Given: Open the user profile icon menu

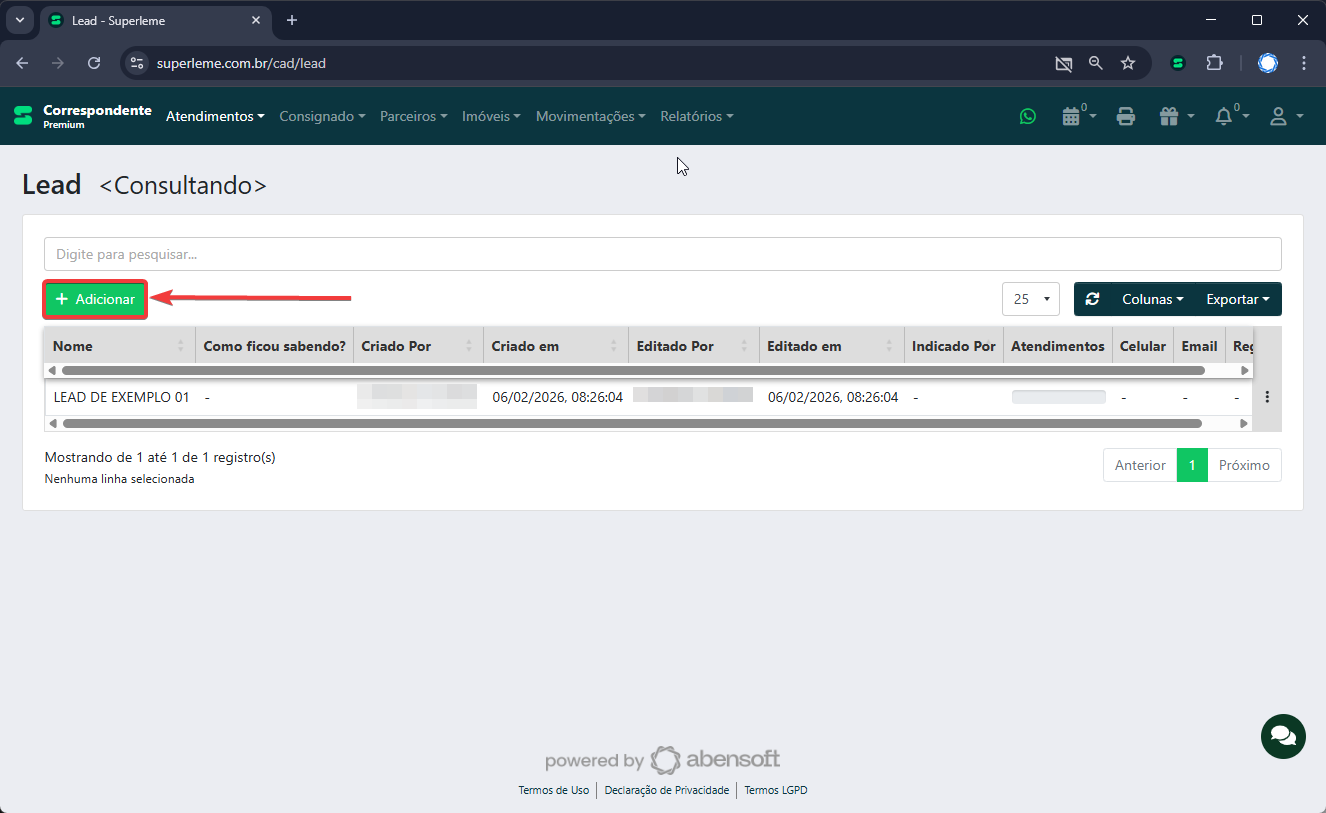Looking at the screenshot, I should click(1285, 116).
